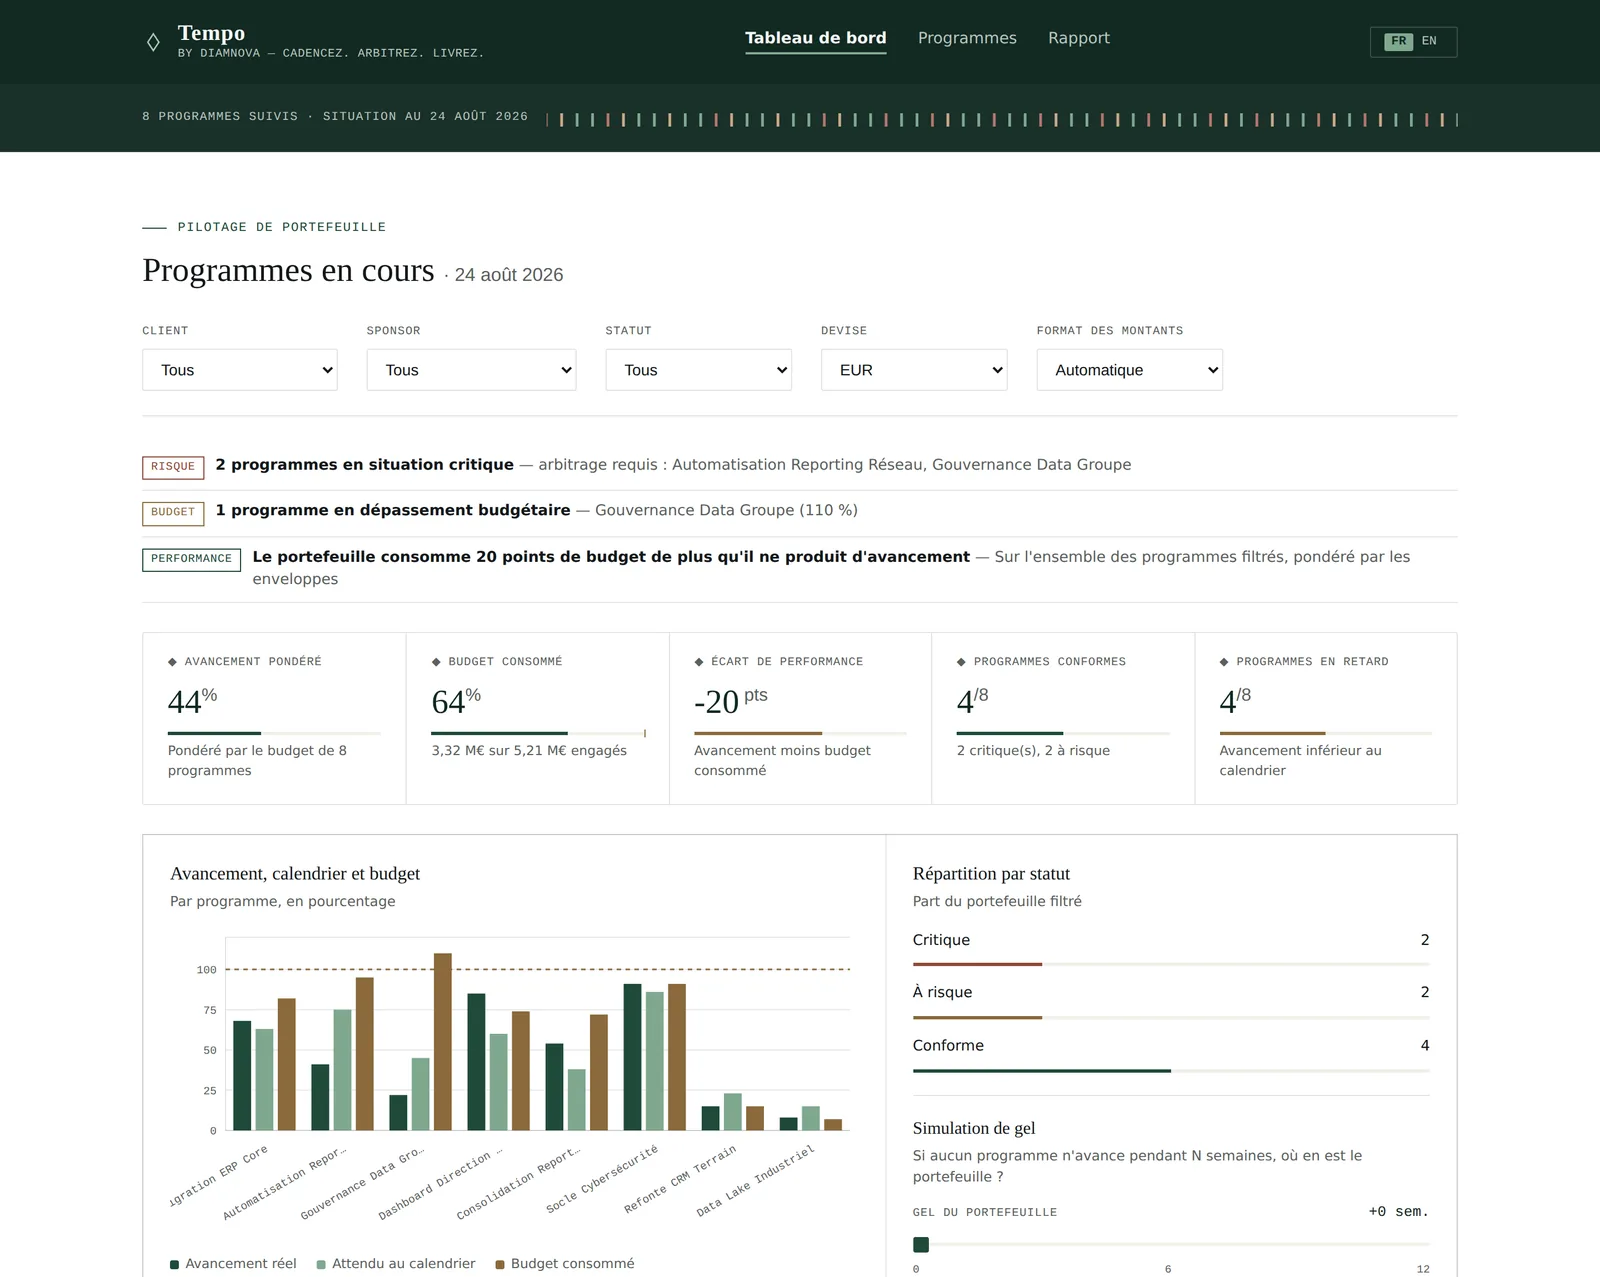
Task: Change the Devise EUR dropdown
Action: point(914,370)
